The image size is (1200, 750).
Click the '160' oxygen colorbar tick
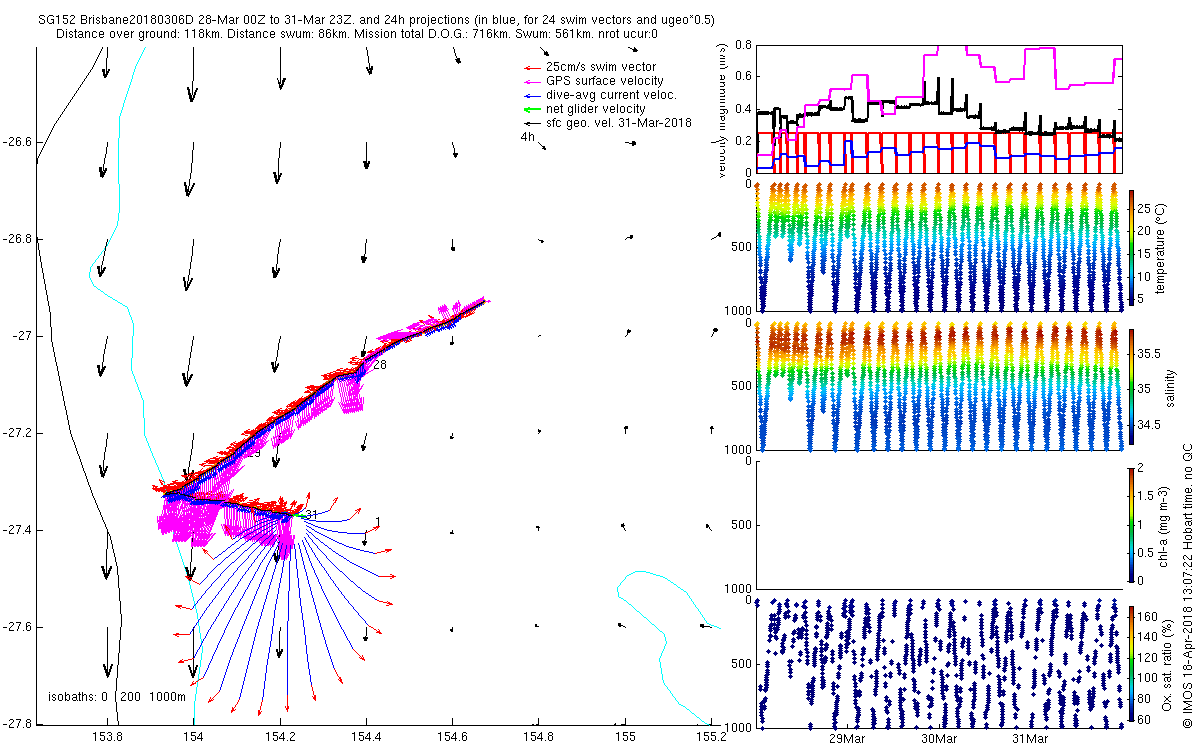[1148, 616]
